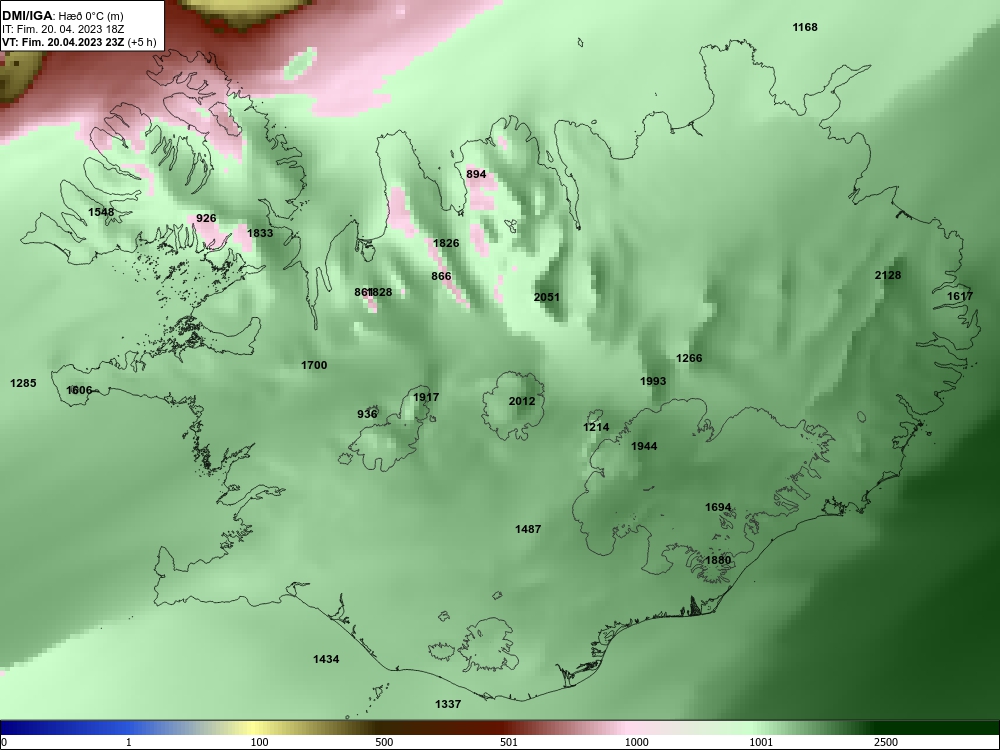This screenshot has height=750, width=1000.
Task: Click the map value 1168
Action: (x=805, y=27)
